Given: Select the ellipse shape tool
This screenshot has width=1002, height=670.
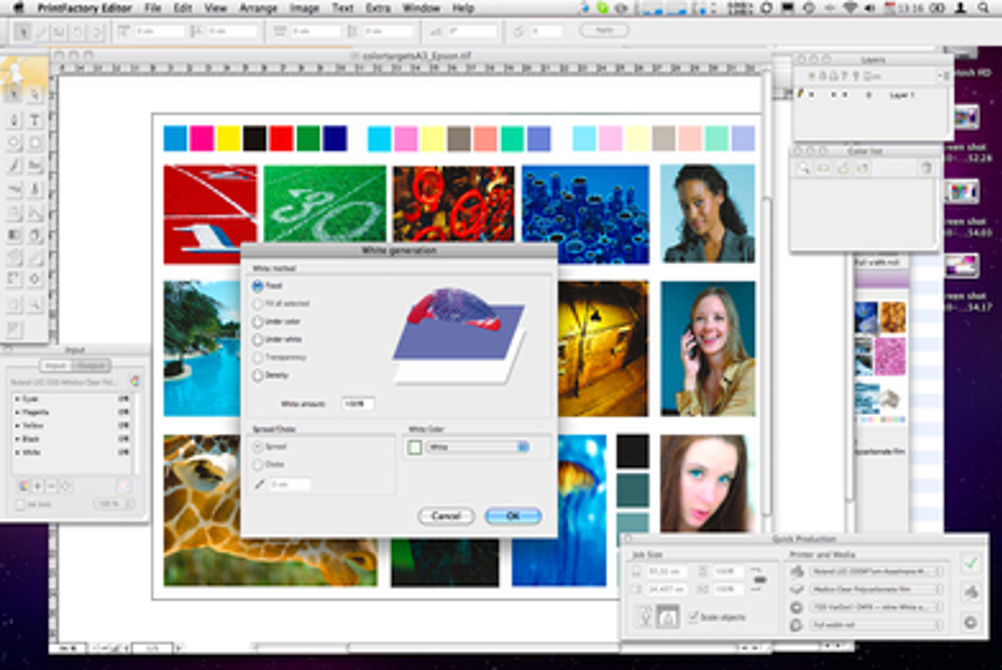Looking at the screenshot, I should coord(13,143).
